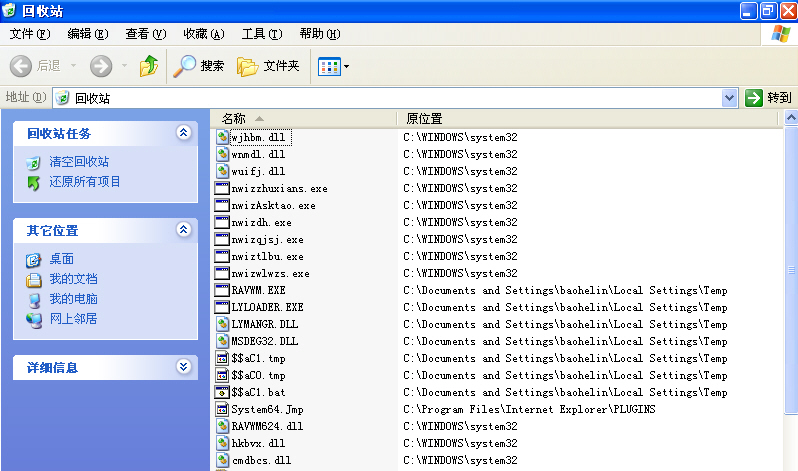The height and width of the screenshot is (471, 798).
Task: Click the restore all items icon
Action: tap(34, 183)
